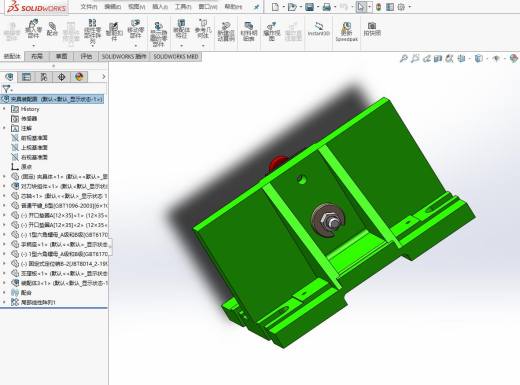
Task: Click the Zoom to Fit magnifier icon
Action: coord(403,59)
